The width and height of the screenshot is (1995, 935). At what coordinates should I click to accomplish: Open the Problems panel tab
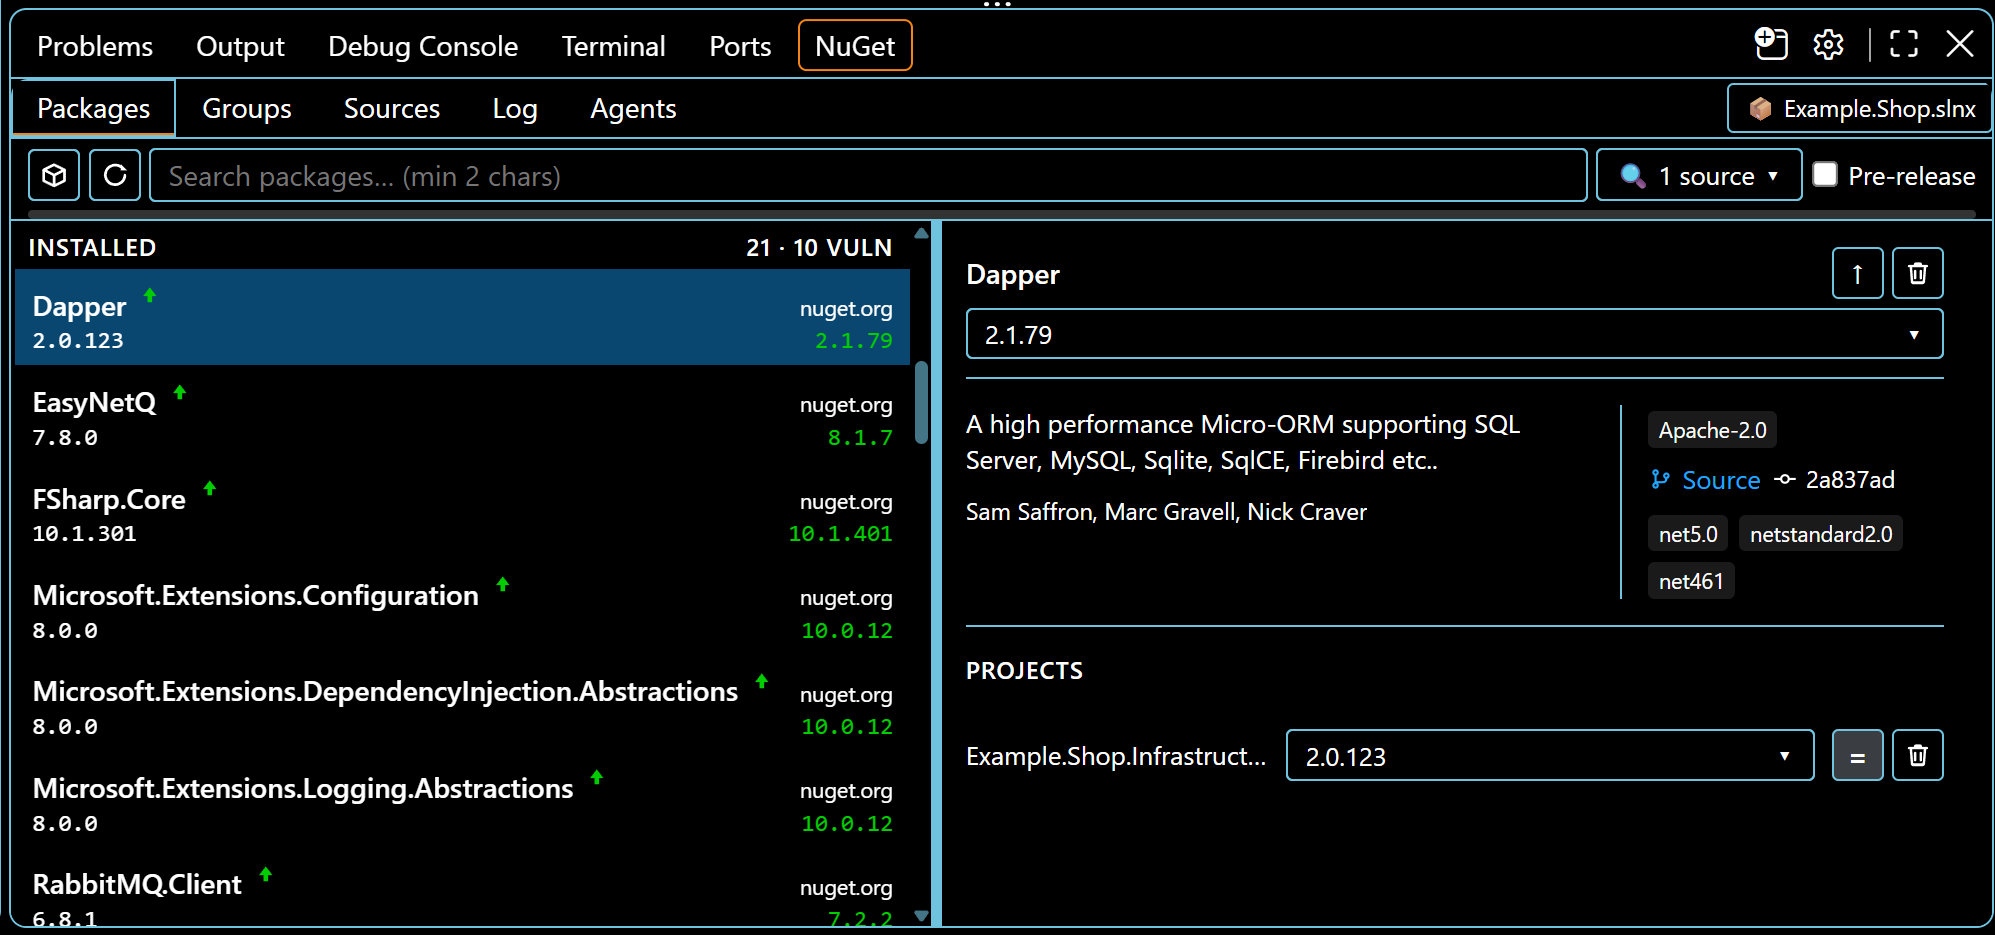click(95, 46)
